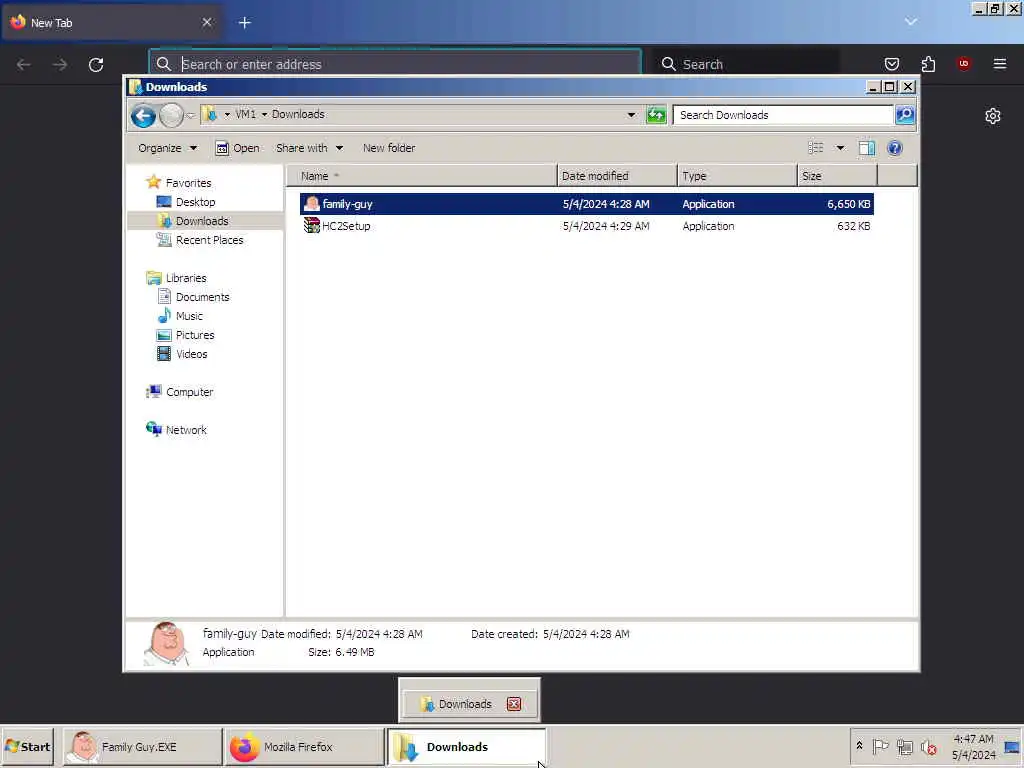Open Firefox Pocket save icon

point(891,64)
